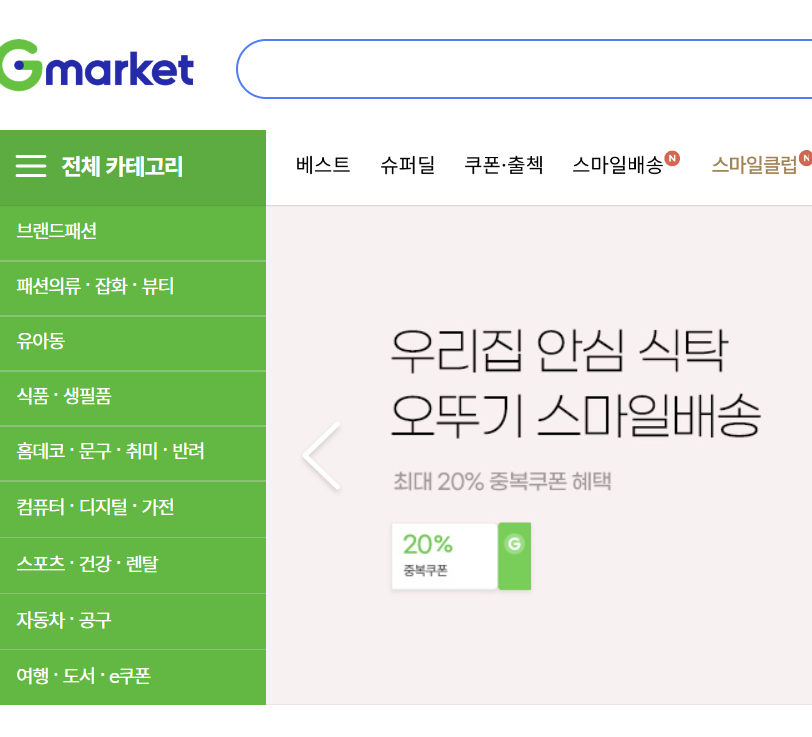
Task: Select the 스마일배송 tab
Action: [x=618, y=165]
